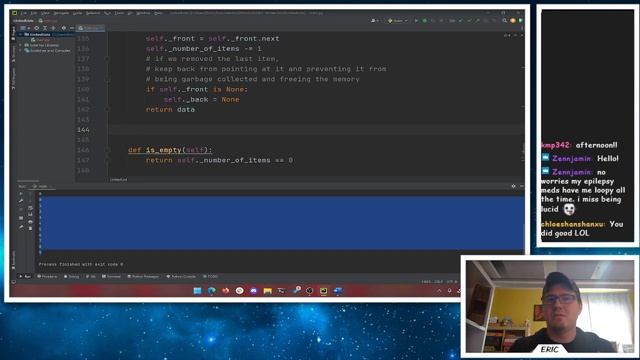Click the Debug bug icon in toolbar

pos(424,20)
